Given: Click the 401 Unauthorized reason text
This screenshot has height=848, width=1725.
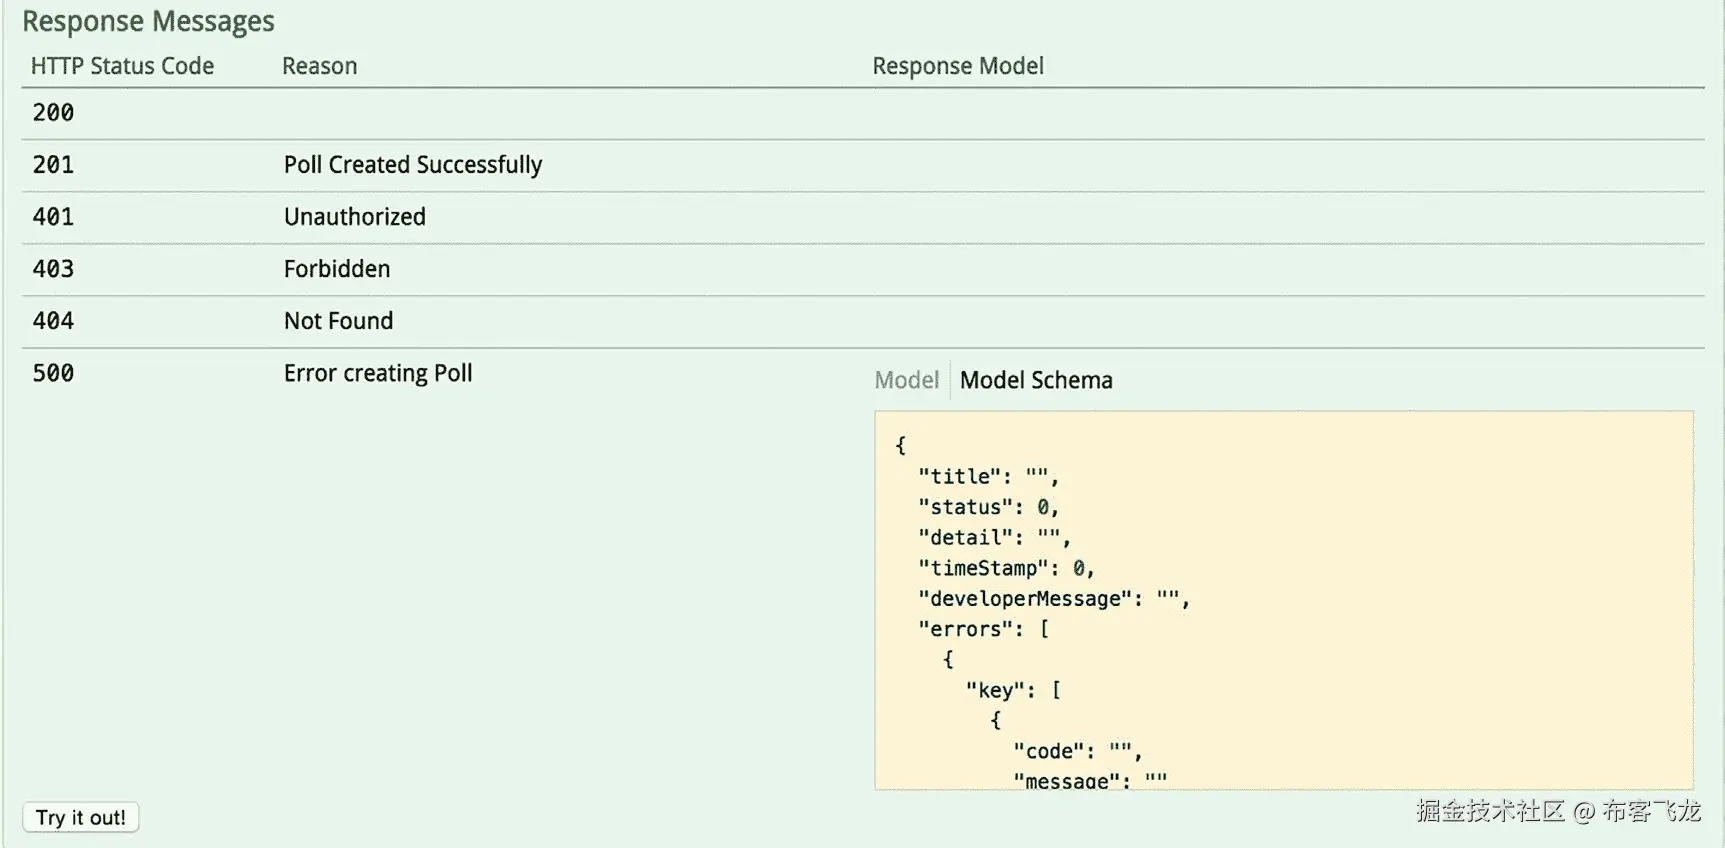Looking at the screenshot, I should 354,216.
